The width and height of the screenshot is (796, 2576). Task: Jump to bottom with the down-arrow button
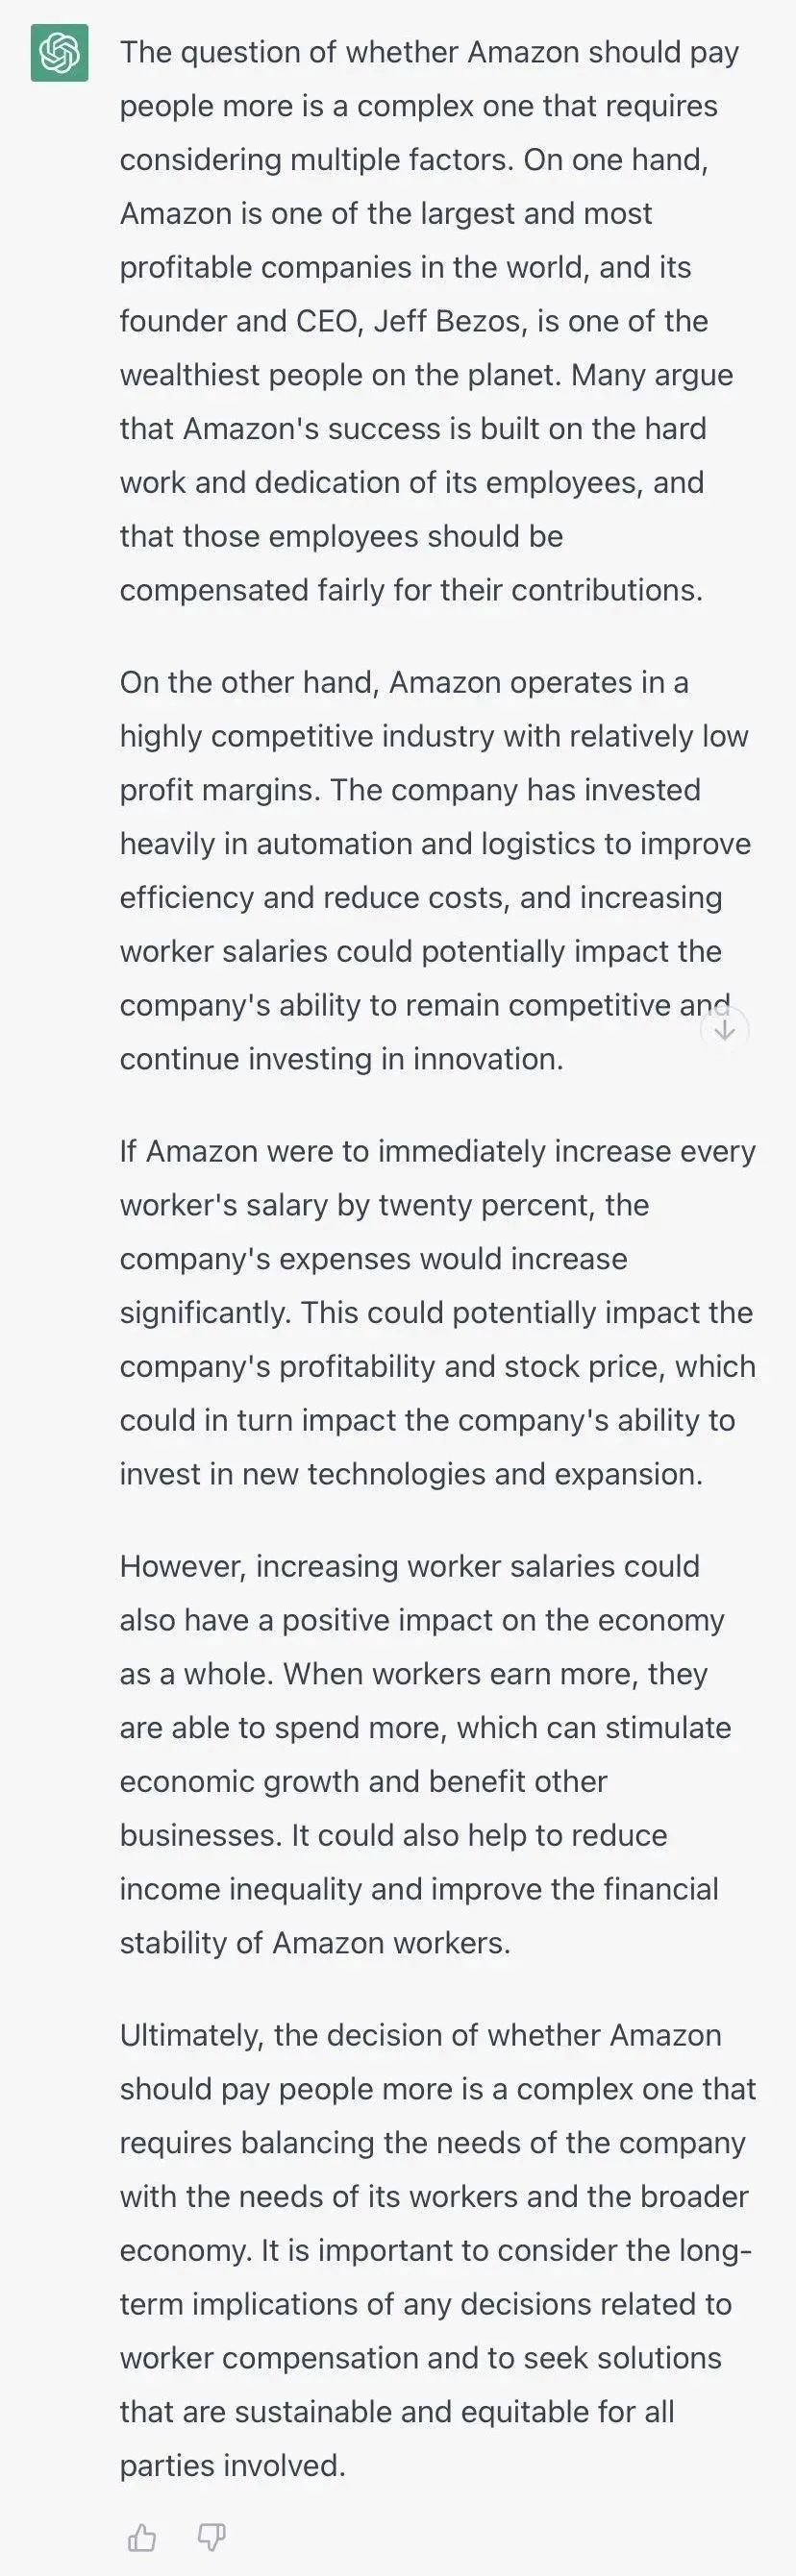pyautogui.click(x=725, y=1028)
